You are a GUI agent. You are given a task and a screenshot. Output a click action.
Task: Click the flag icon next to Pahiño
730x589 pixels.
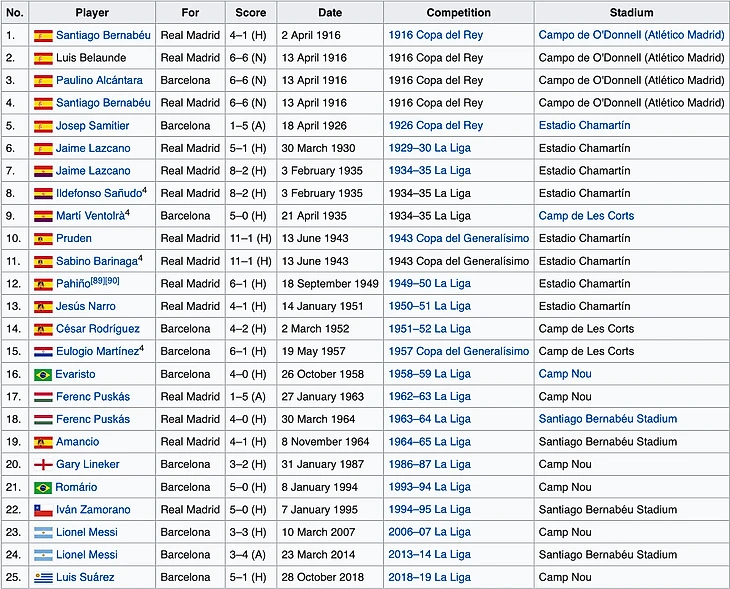[43, 284]
